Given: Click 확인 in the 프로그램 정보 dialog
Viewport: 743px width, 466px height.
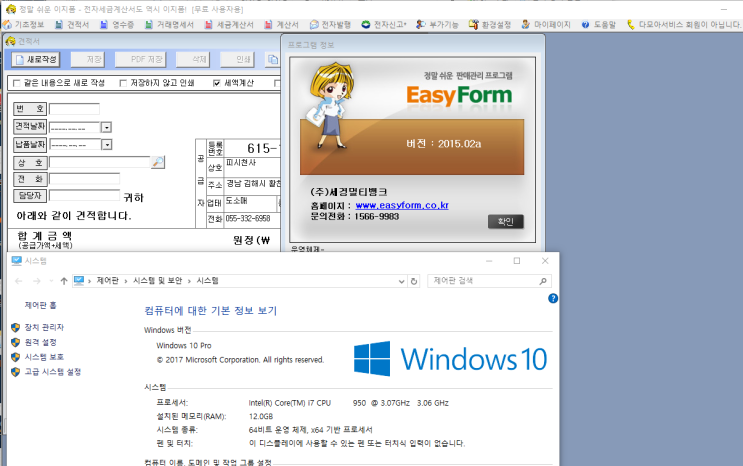Looking at the screenshot, I should pyautogui.click(x=506, y=221).
